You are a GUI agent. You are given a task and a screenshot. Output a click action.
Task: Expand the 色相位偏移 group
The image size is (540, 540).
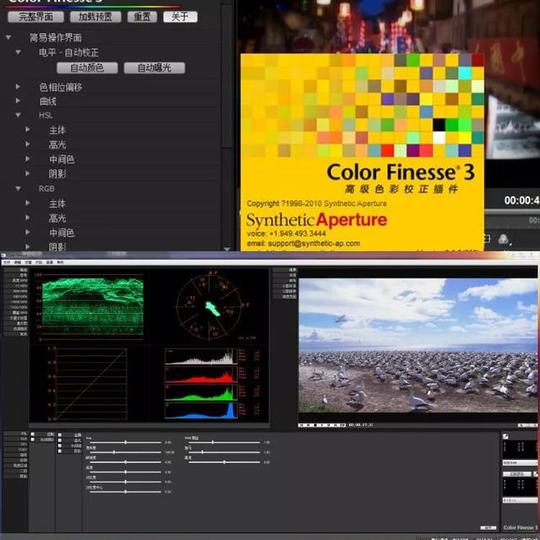[x=18, y=87]
